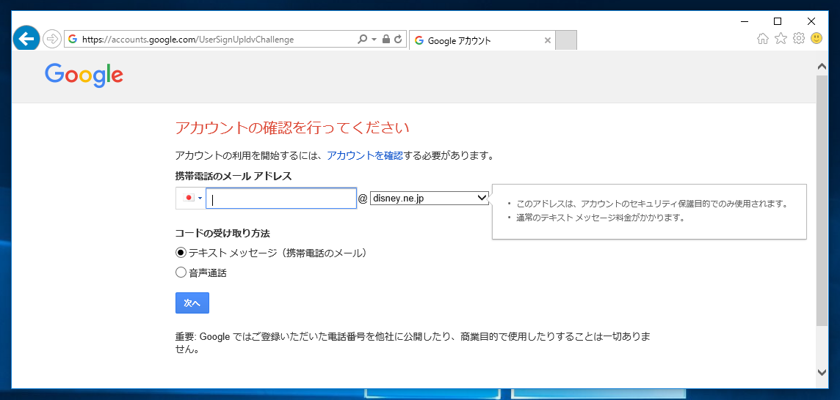Click the search magnifier in address bar
Screen dimensions: 840x400
pyautogui.click(x=362, y=39)
